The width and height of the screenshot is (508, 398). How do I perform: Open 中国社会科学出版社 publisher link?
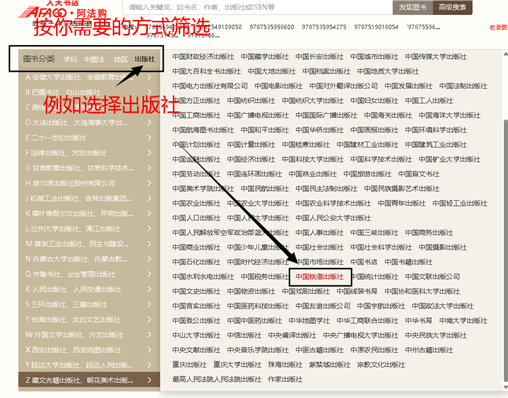(381, 247)
